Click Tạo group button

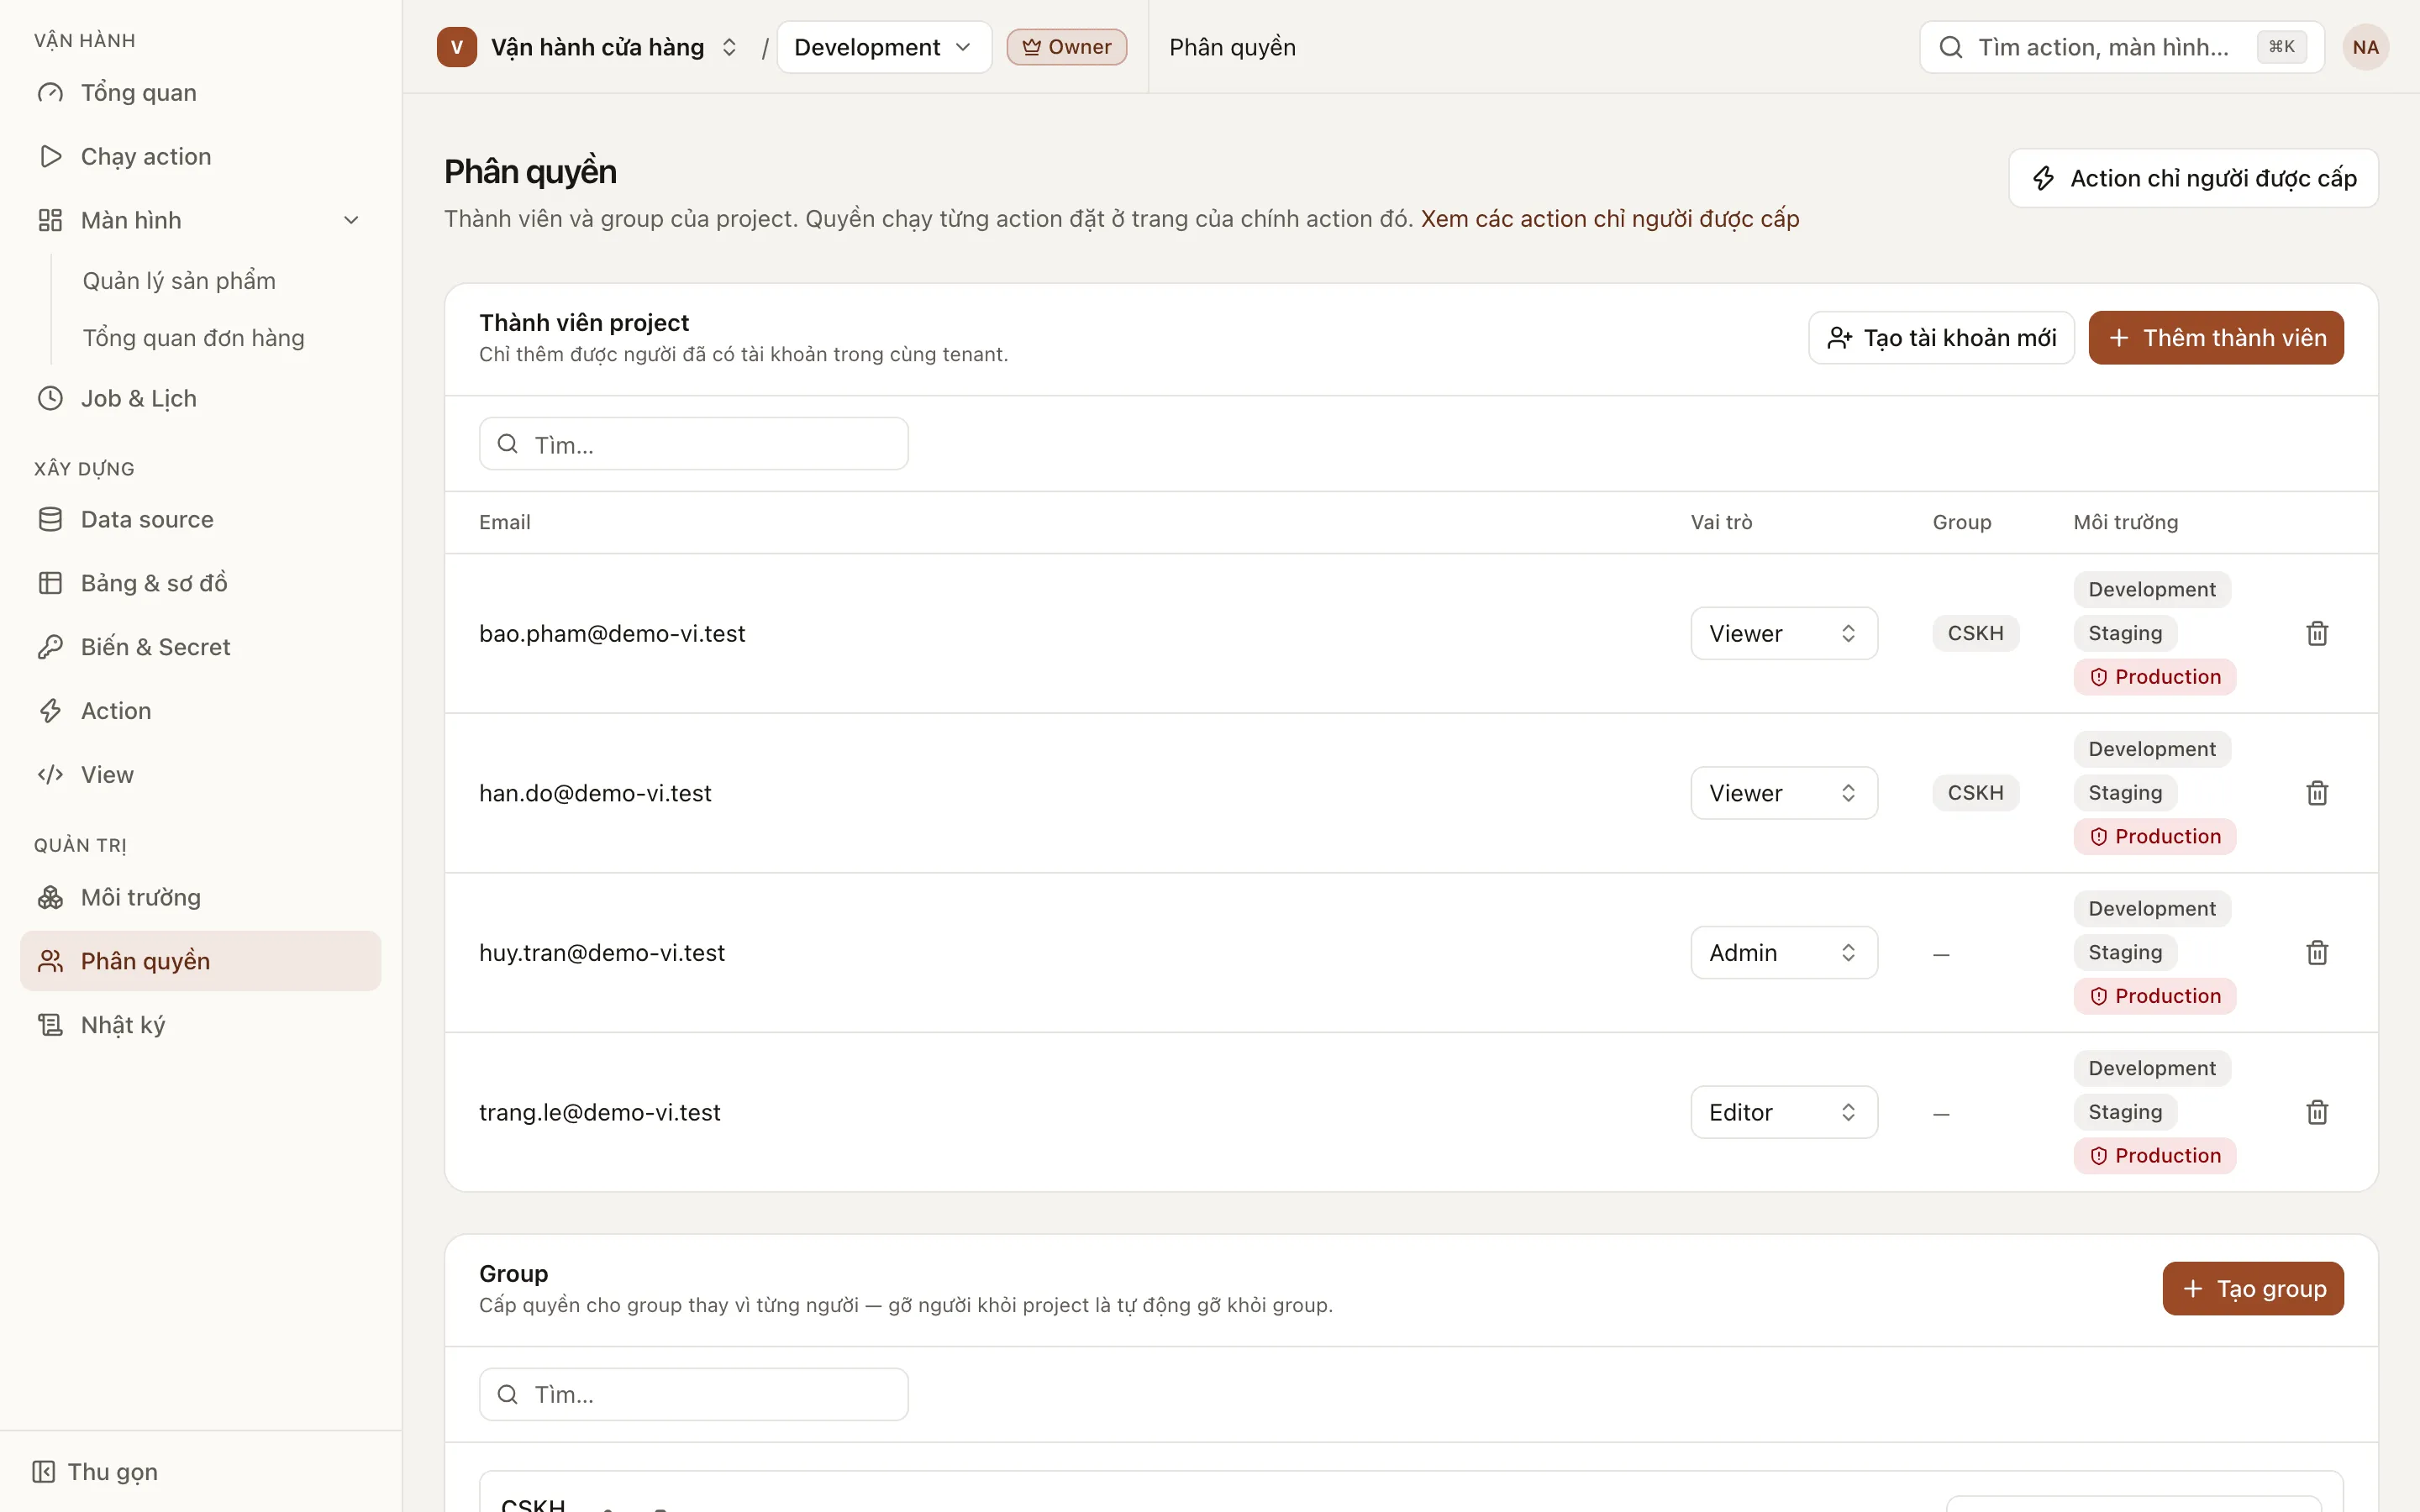(x=2252, y=1288)
